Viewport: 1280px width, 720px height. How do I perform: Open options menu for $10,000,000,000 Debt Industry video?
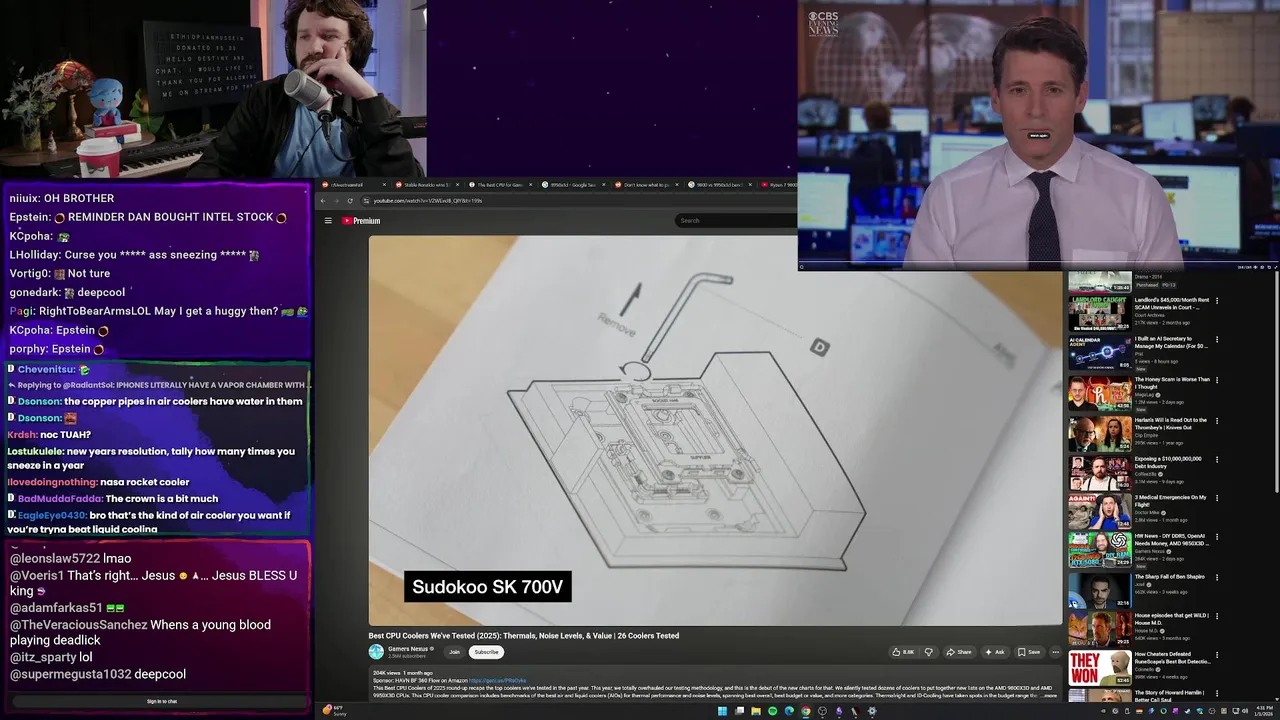tap(1217, 459)
